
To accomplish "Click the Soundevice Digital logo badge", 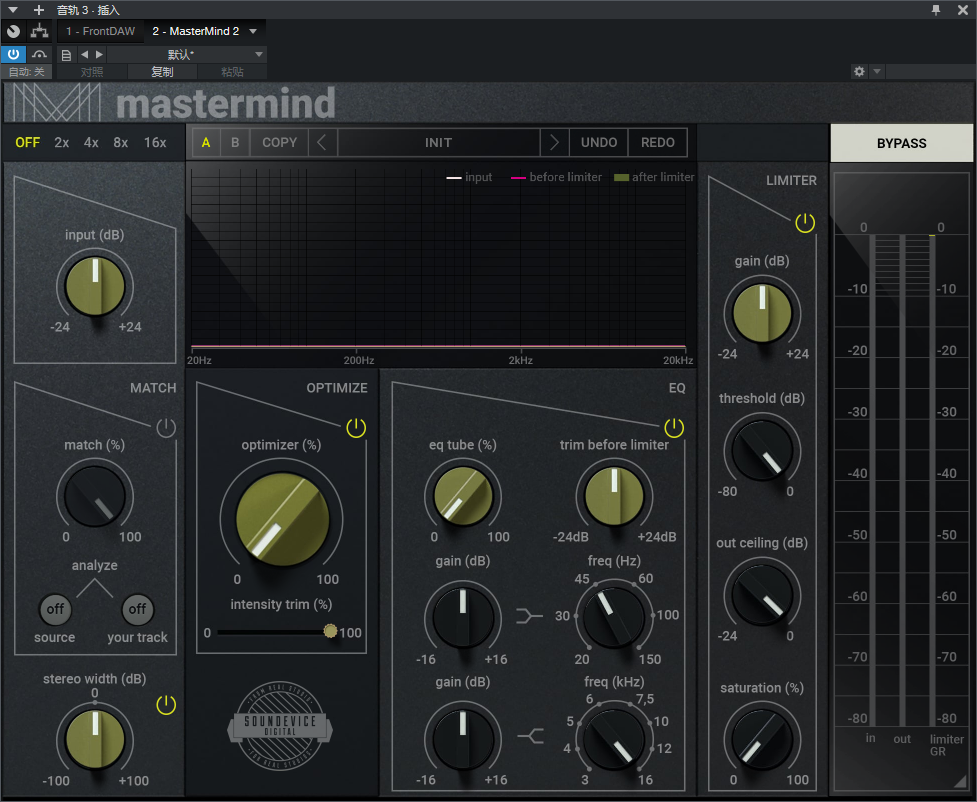I will [x=280, y=725].
